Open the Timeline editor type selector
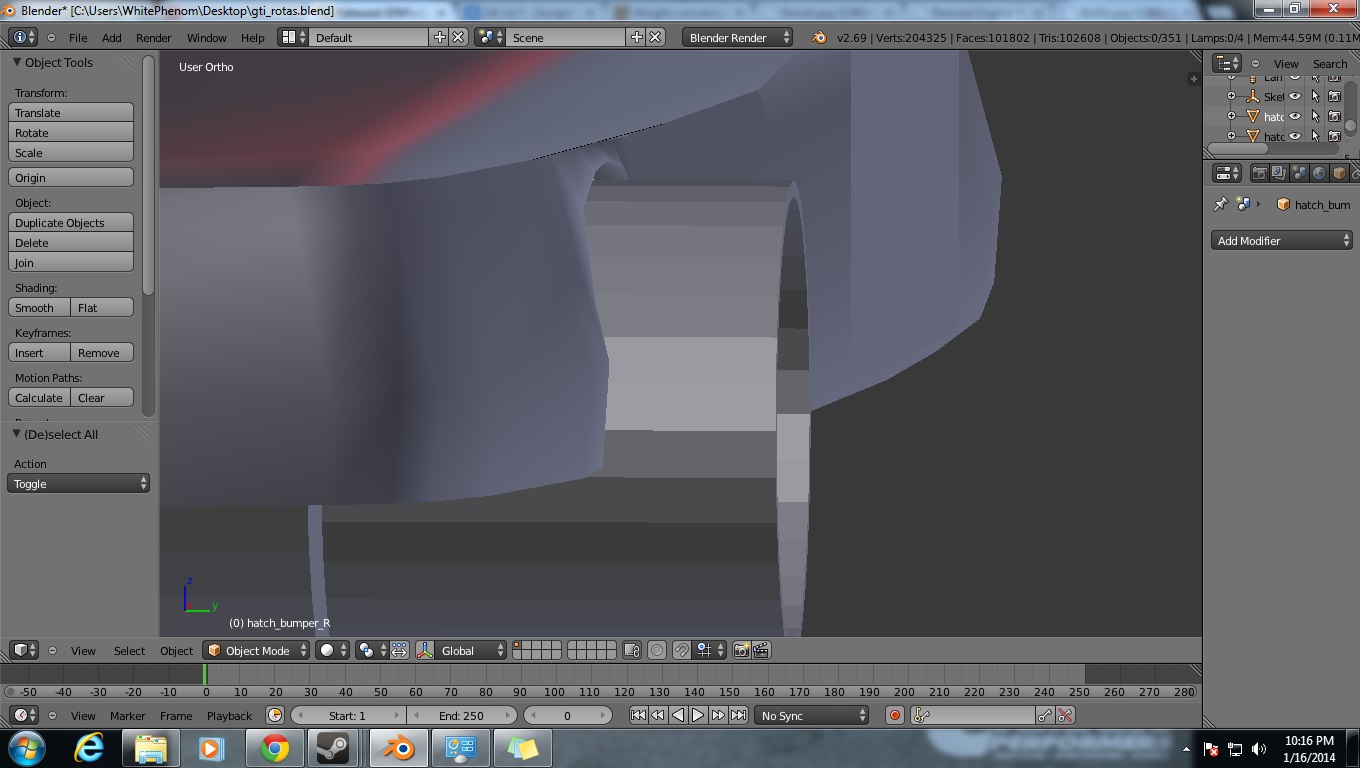 coord(23,715)
